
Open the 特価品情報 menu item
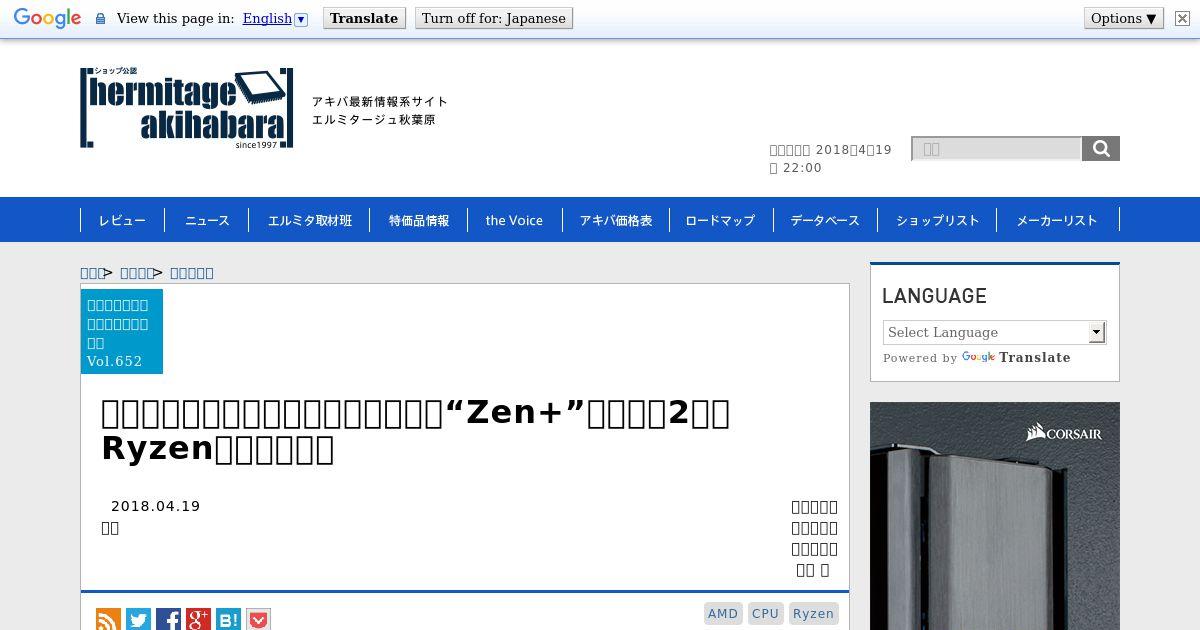419,220
